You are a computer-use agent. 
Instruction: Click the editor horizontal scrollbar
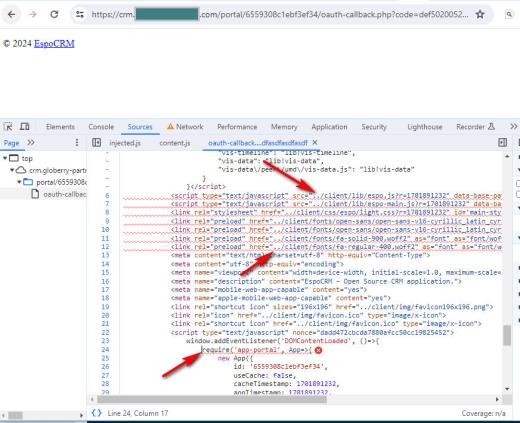click(212, 399)
